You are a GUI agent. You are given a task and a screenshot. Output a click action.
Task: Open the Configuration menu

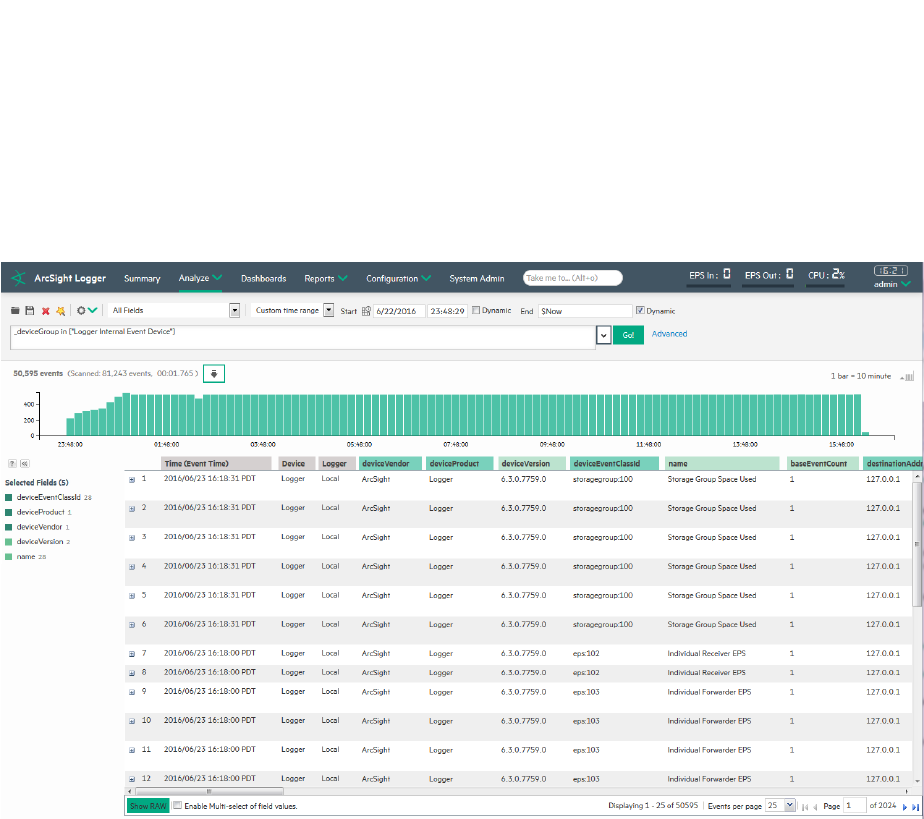click(398, 279)
